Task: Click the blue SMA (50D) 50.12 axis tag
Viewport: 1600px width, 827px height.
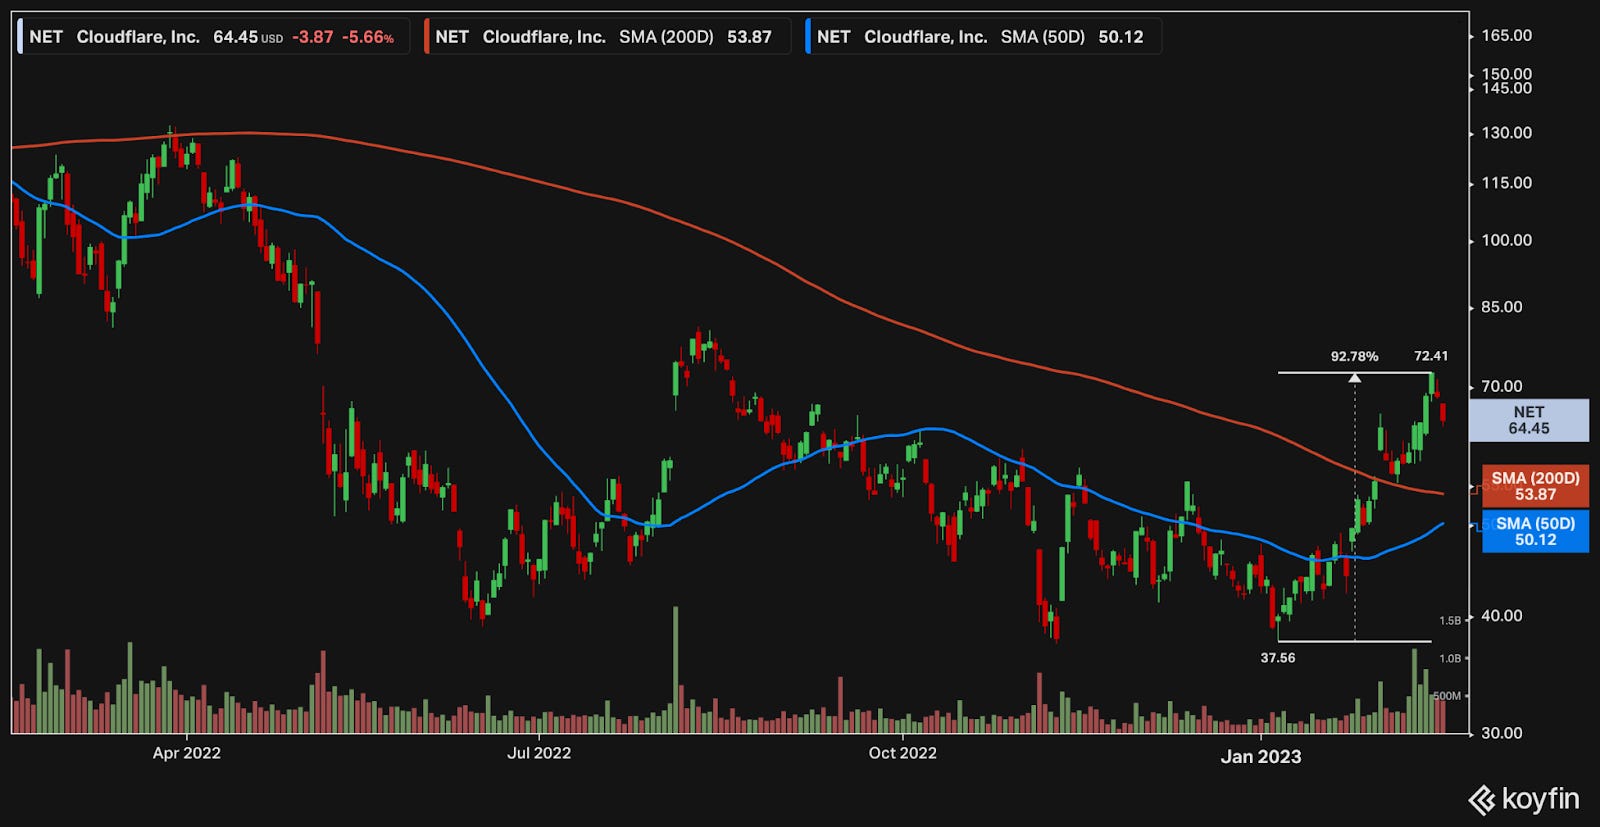Action: click(1535, 531)
